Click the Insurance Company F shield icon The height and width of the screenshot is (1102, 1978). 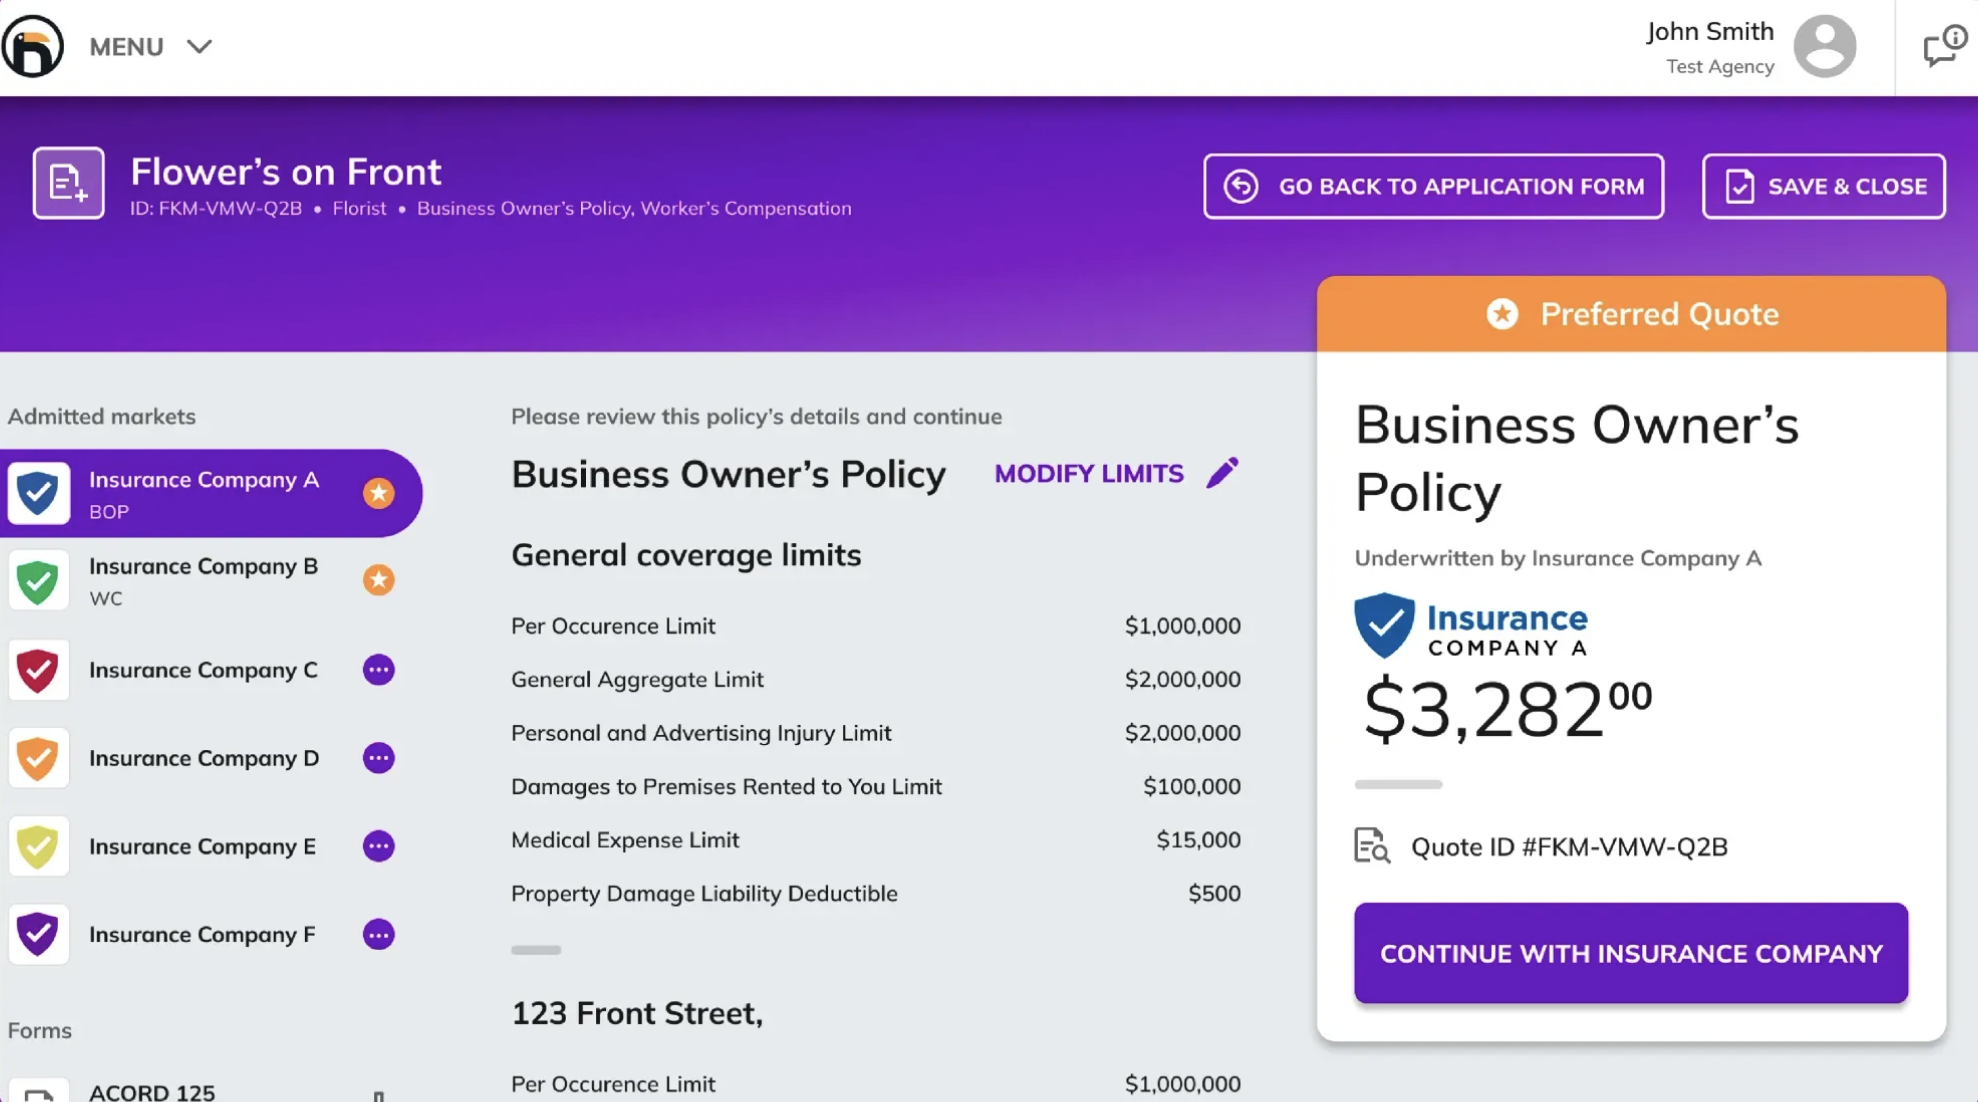[38, 934]
